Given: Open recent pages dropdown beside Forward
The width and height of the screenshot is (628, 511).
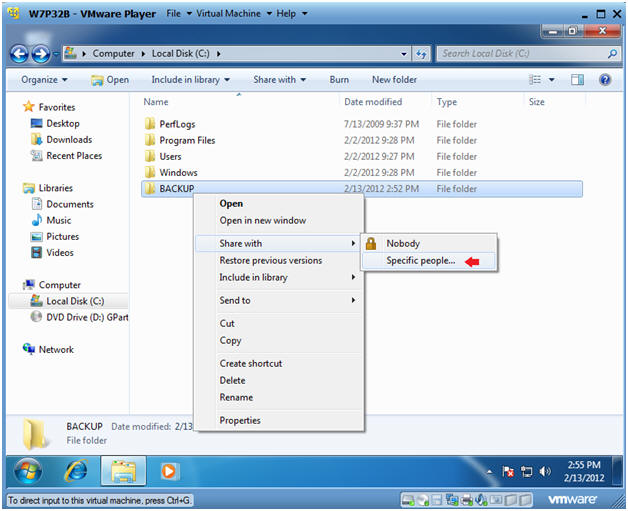Looking at the screenshot, I should (x=56, y=54).
